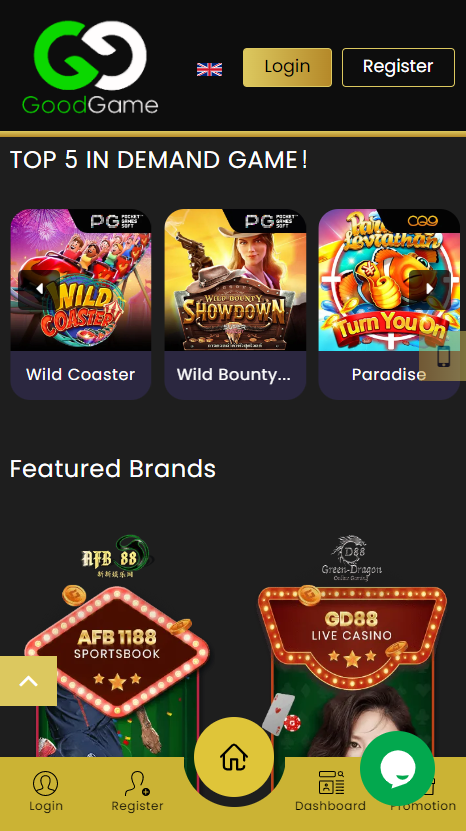Open the UK flag language selector
466x831 pixels.
pyautogui.click(x=209, y=69)
